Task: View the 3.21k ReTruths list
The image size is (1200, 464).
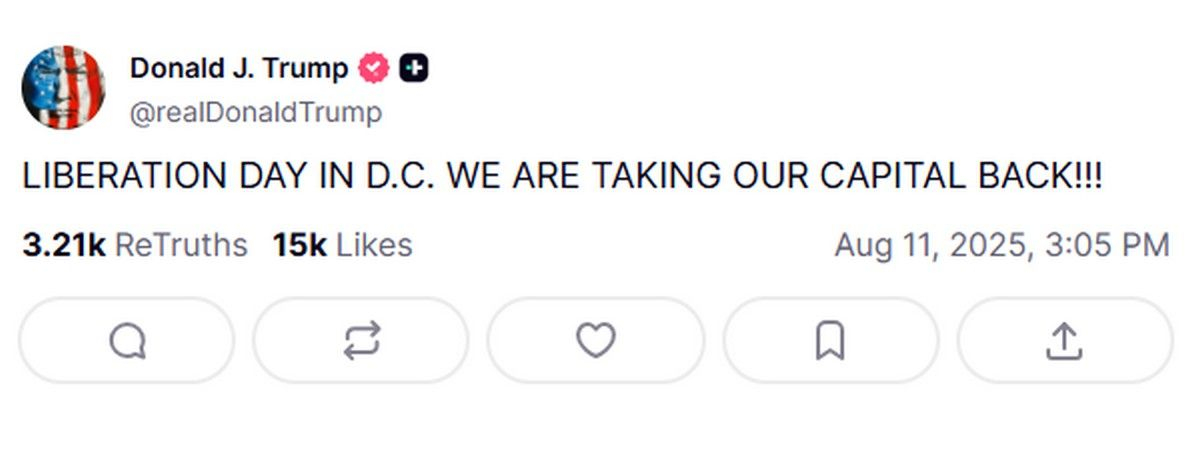Action: click(x=134, y=245)
